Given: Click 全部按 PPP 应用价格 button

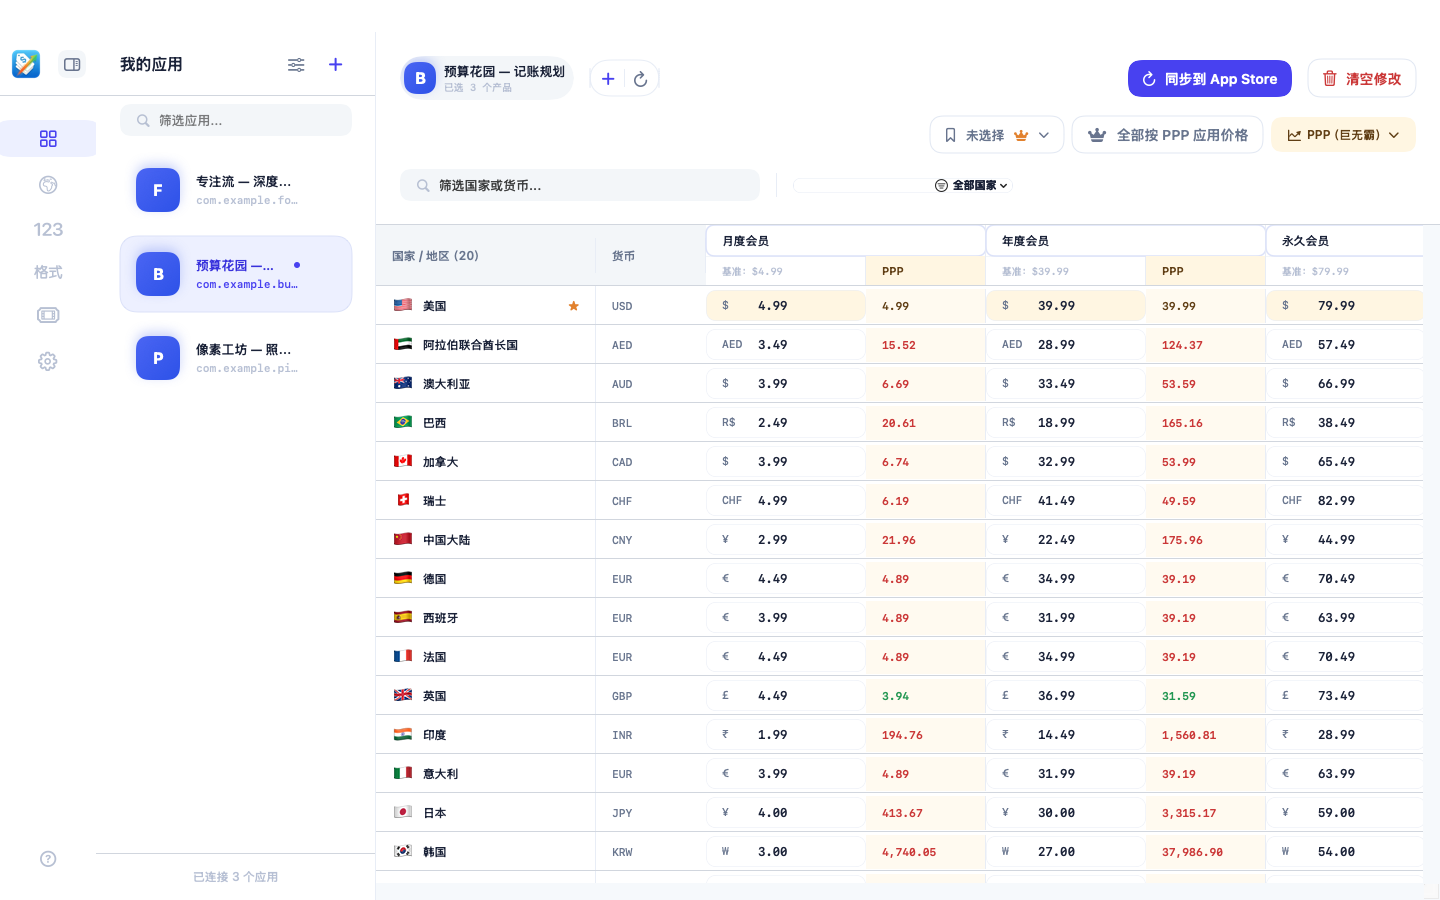Looking at the screenshot, I should point(1168,135).
